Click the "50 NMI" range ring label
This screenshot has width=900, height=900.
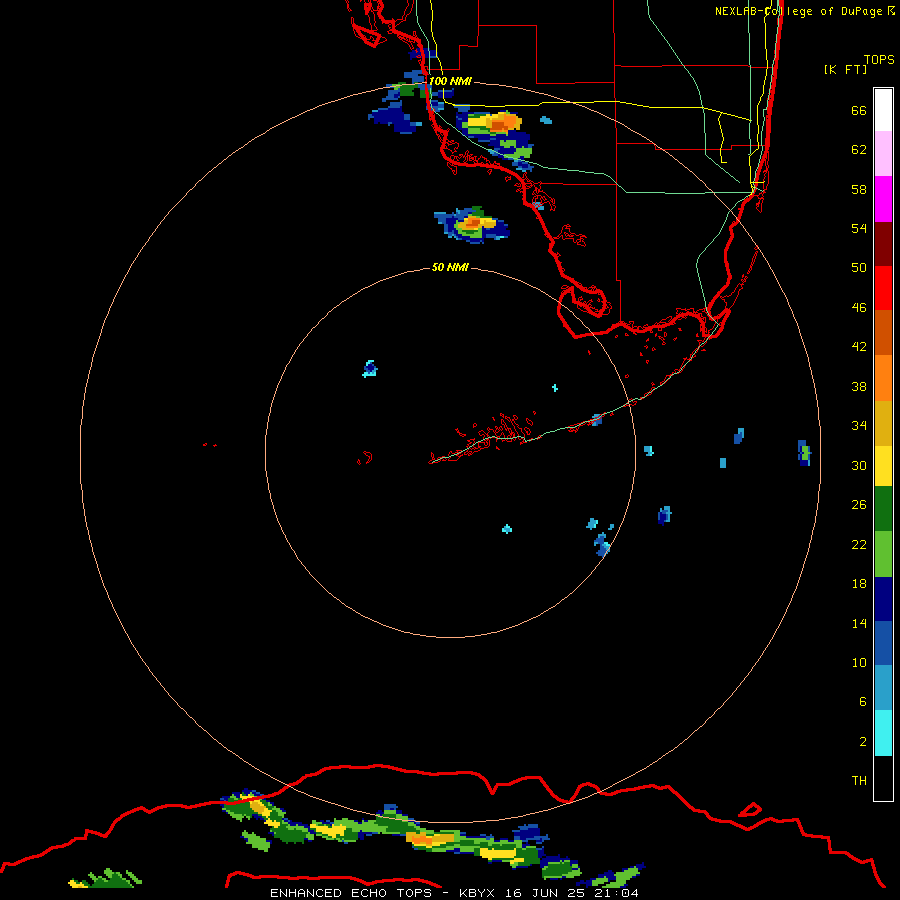coord(450,267)
